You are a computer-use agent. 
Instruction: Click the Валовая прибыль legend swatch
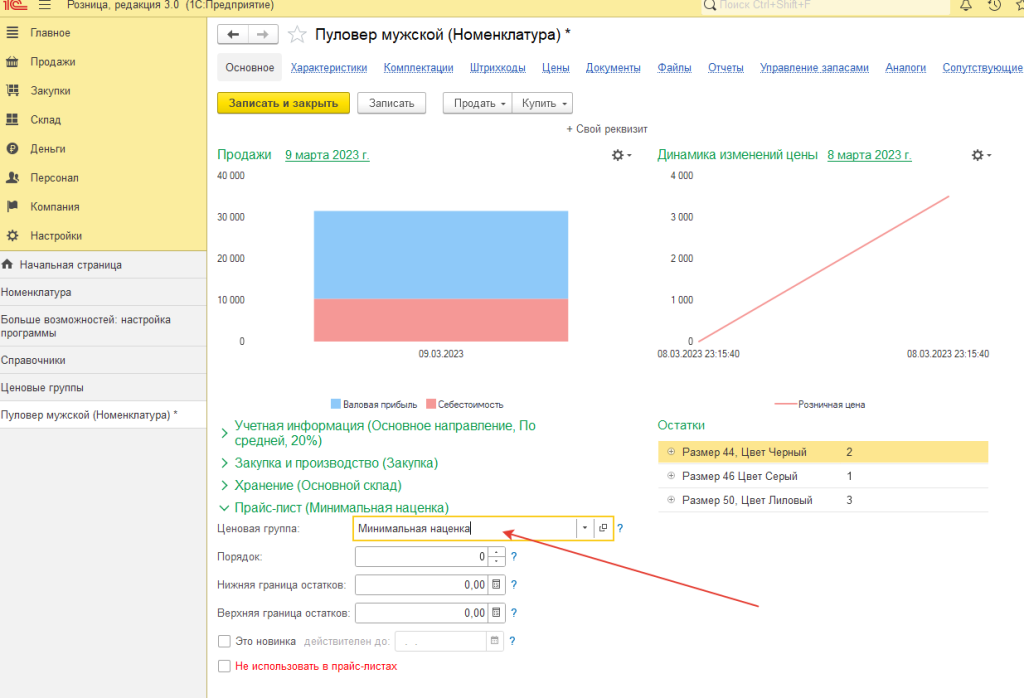pos(336,404)
